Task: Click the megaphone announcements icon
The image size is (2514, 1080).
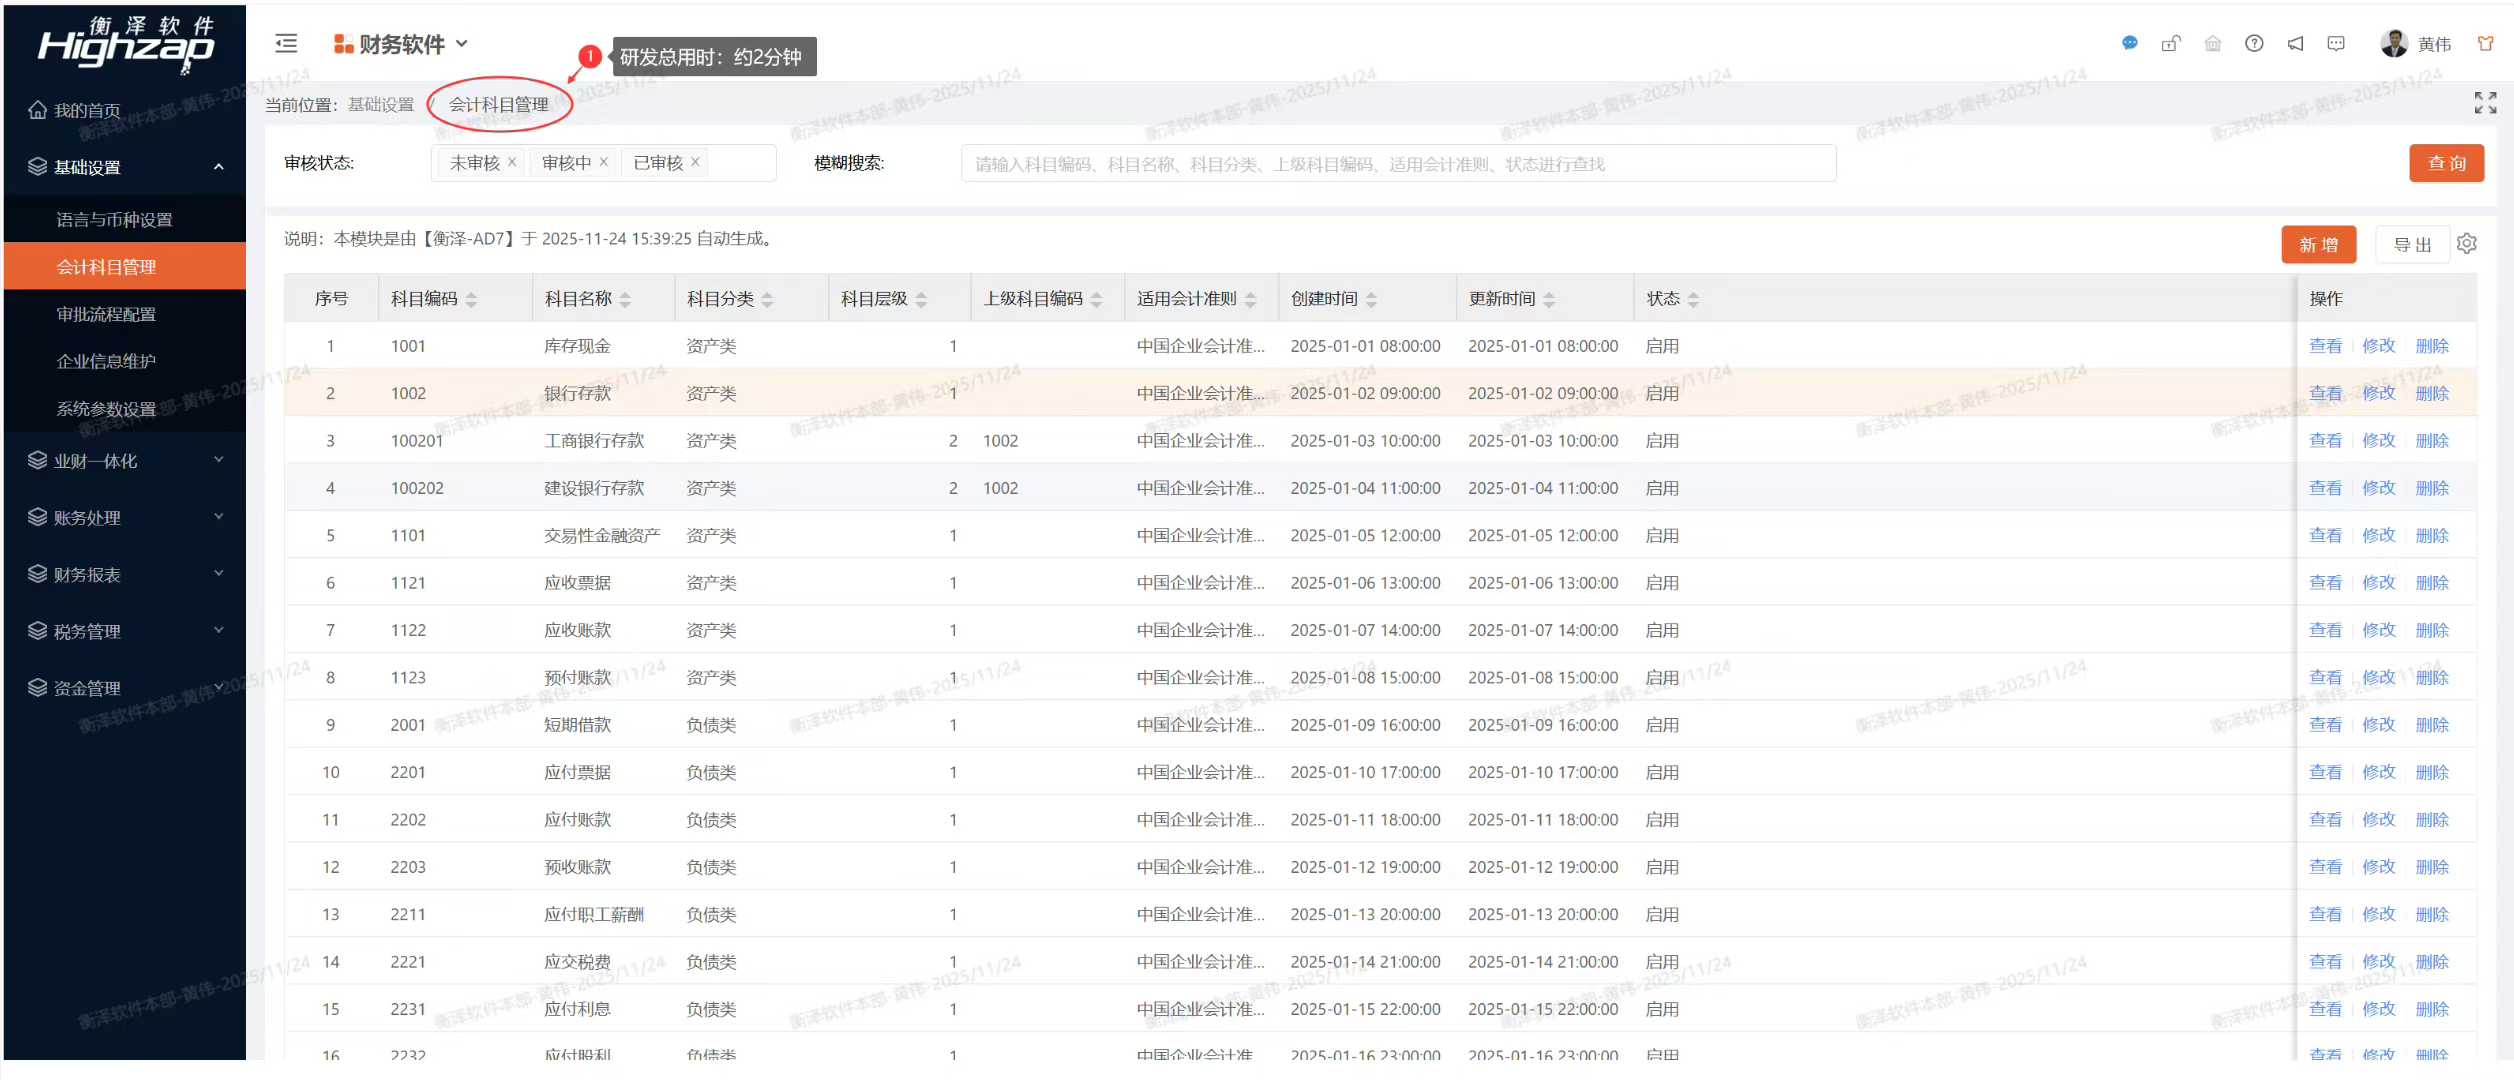Action: (2295, 43)
